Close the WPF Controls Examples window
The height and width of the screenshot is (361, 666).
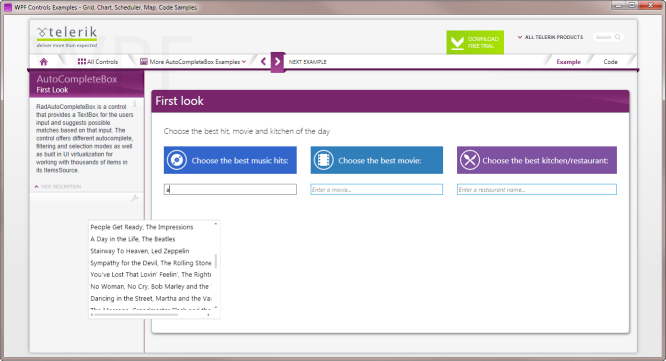tap(650, 5)
